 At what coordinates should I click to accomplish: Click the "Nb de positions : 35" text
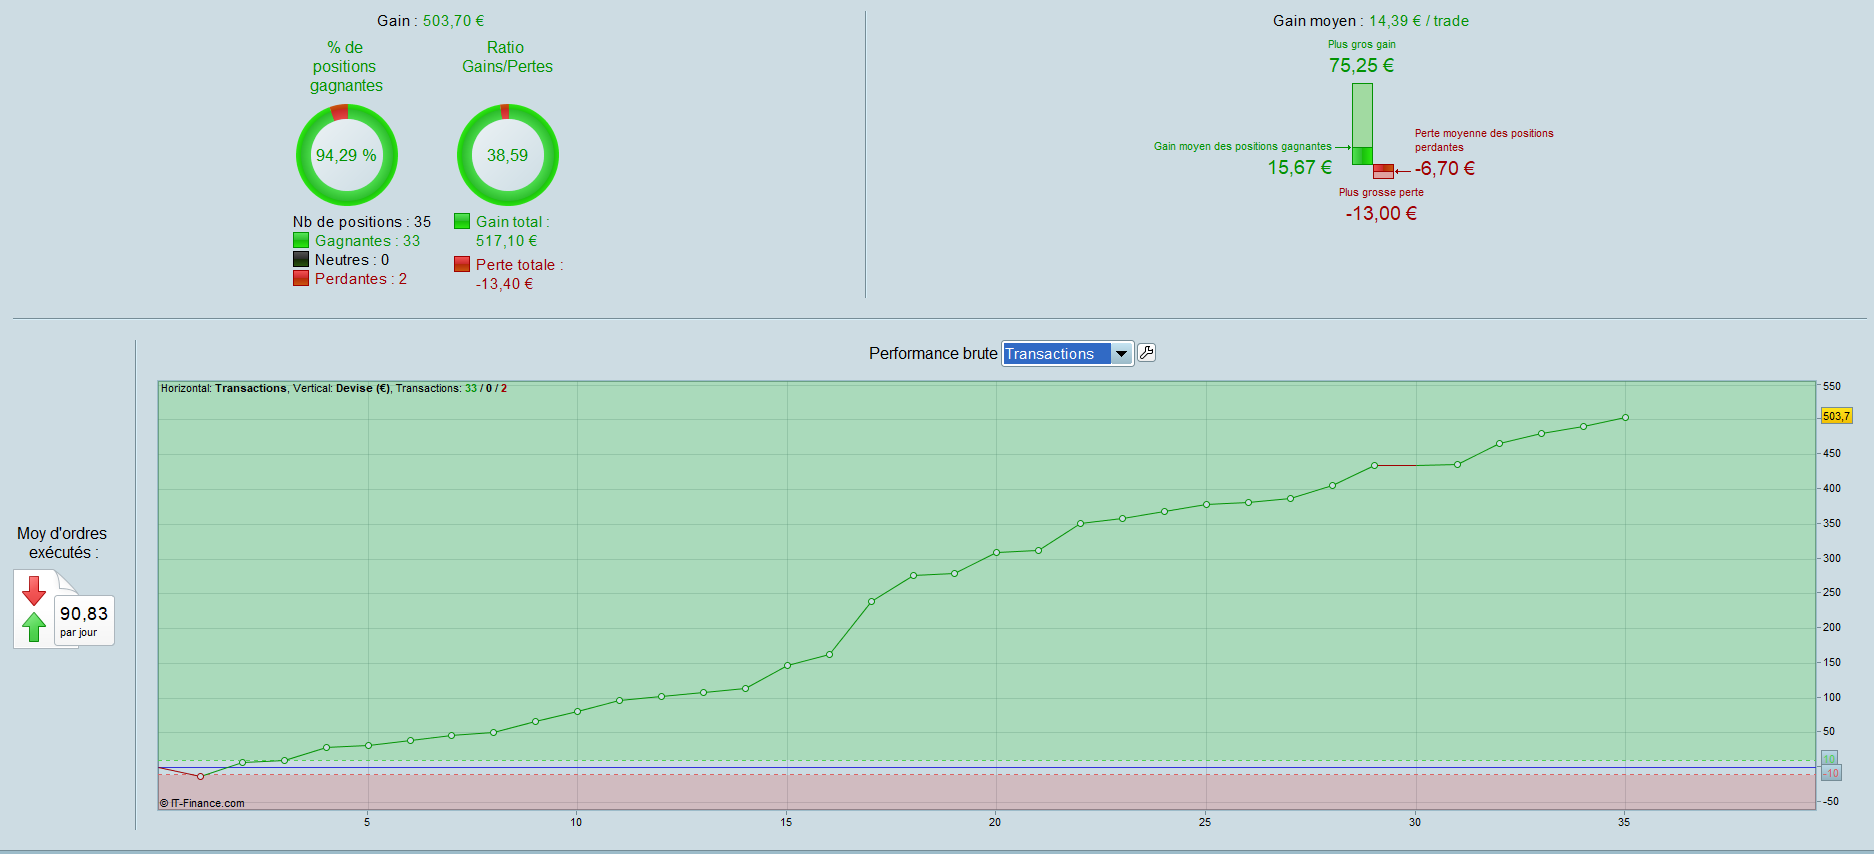click(x=362, y=222)
